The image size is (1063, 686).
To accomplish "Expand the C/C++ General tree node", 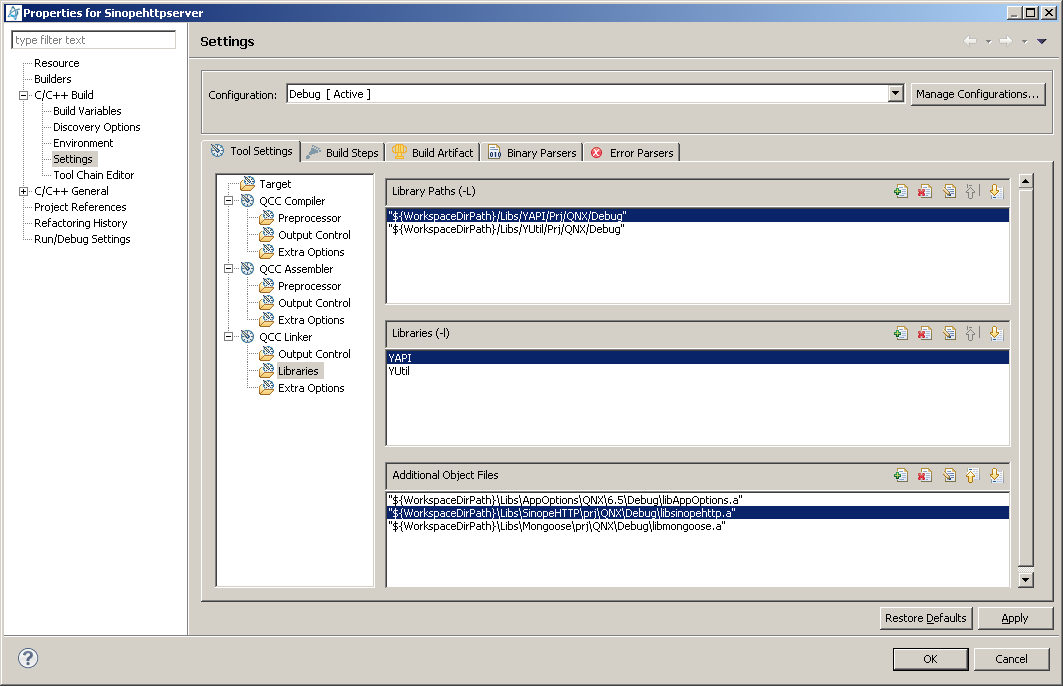I will click(x=23, y=191).
